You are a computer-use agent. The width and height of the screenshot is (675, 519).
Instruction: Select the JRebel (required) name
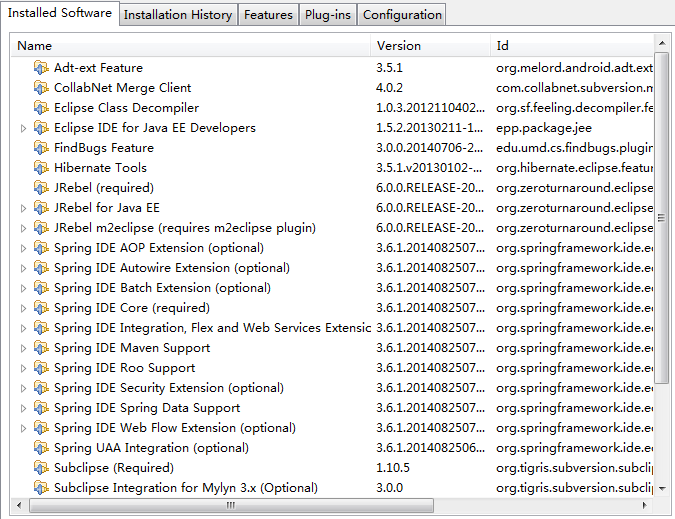pyautogui.click(x=104, y=188)
